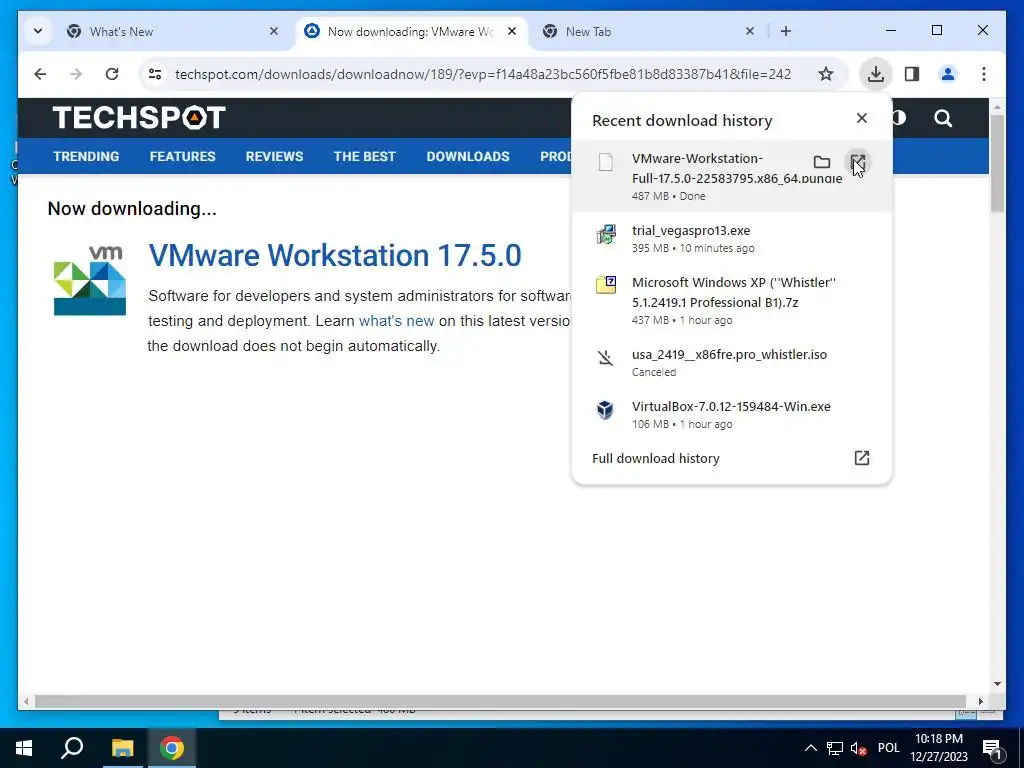
Task: Click the TechSpot logo
Action: click(139, 118)
